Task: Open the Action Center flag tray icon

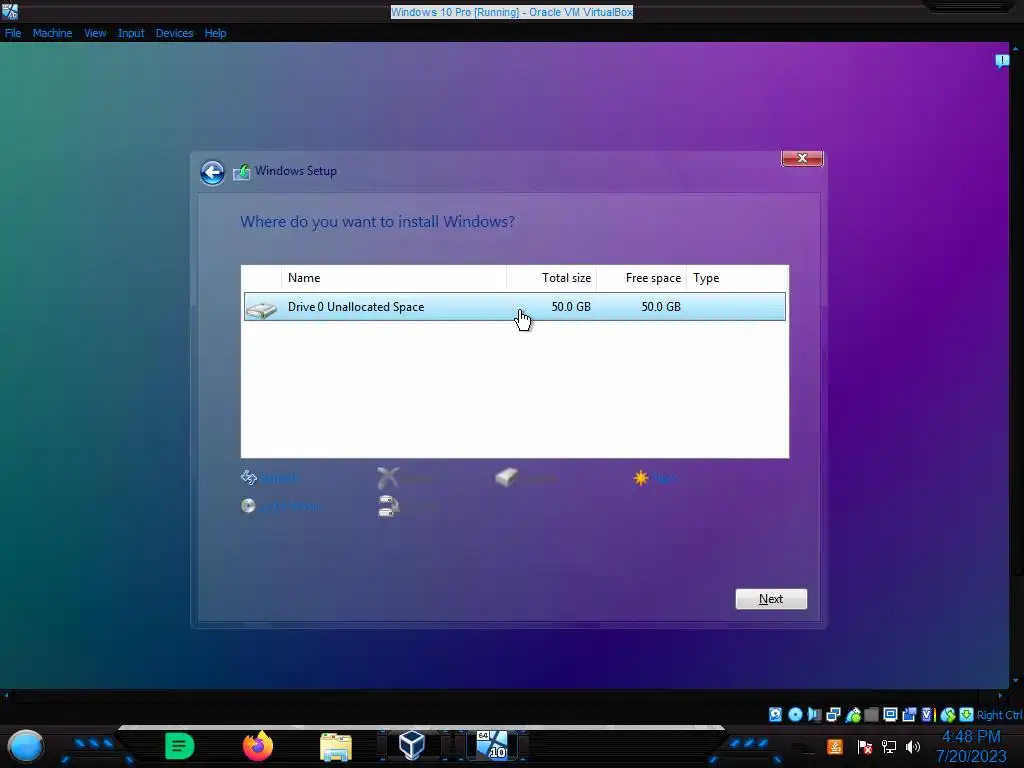Action: (x=865, y=746)
